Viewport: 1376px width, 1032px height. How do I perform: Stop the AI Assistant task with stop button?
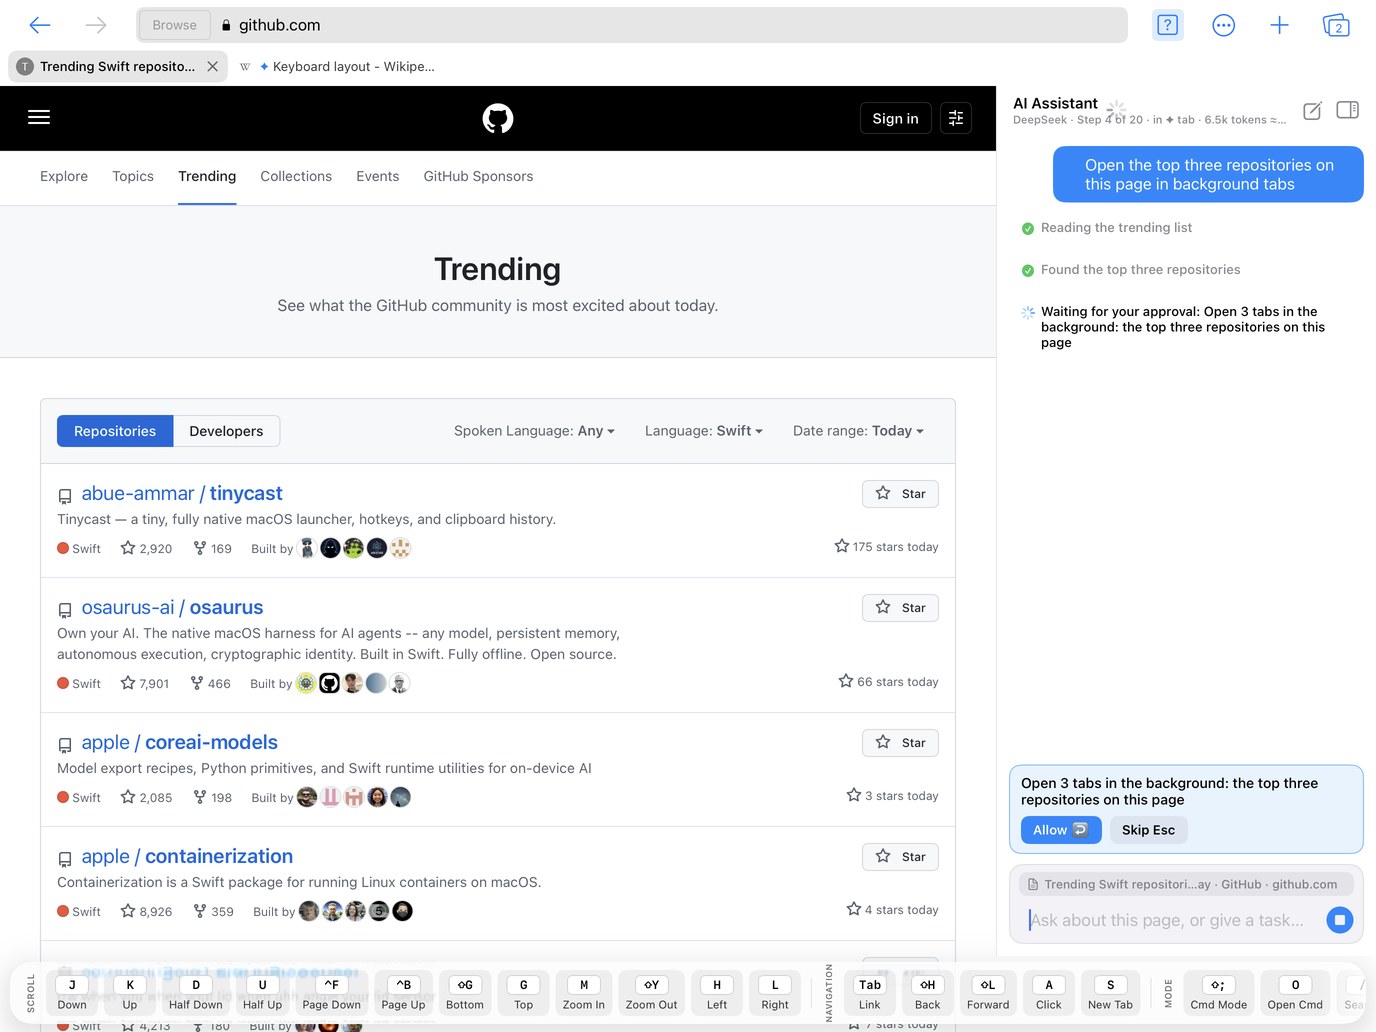[1340, 919]
